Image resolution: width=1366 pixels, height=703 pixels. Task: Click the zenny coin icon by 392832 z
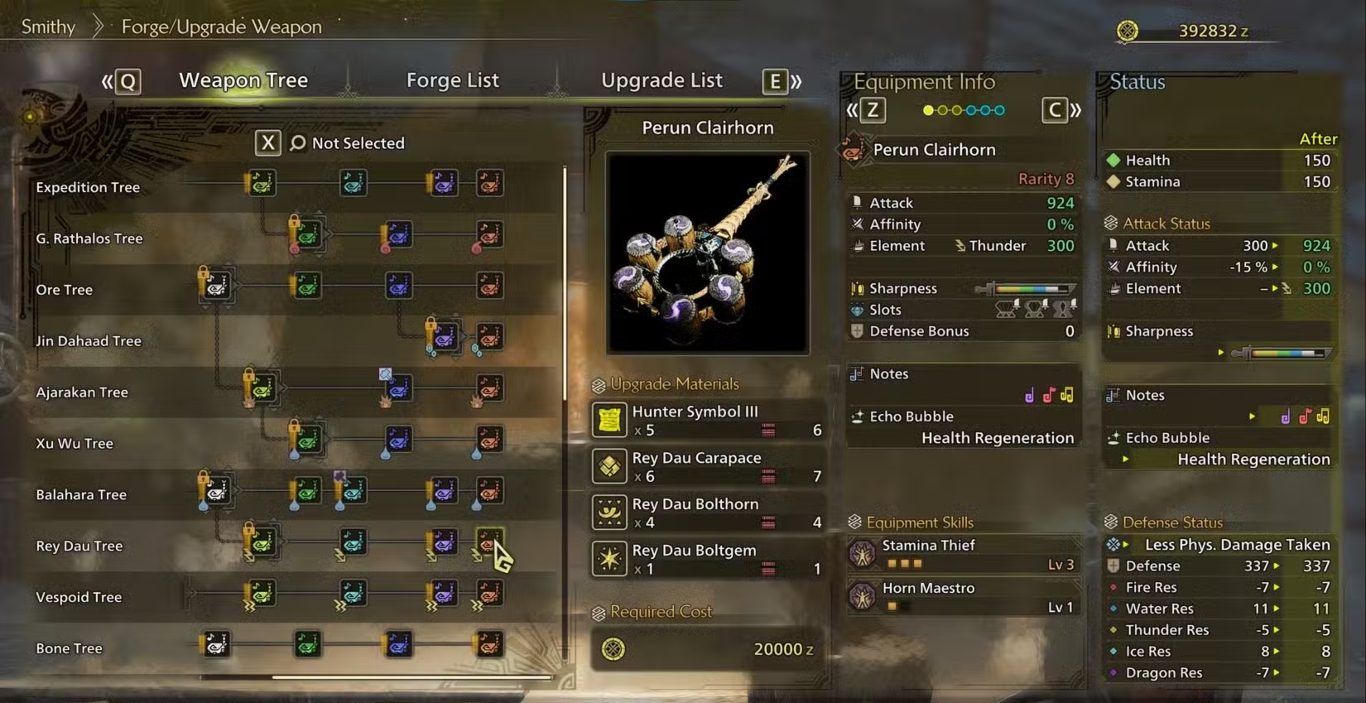(1127, 31)
